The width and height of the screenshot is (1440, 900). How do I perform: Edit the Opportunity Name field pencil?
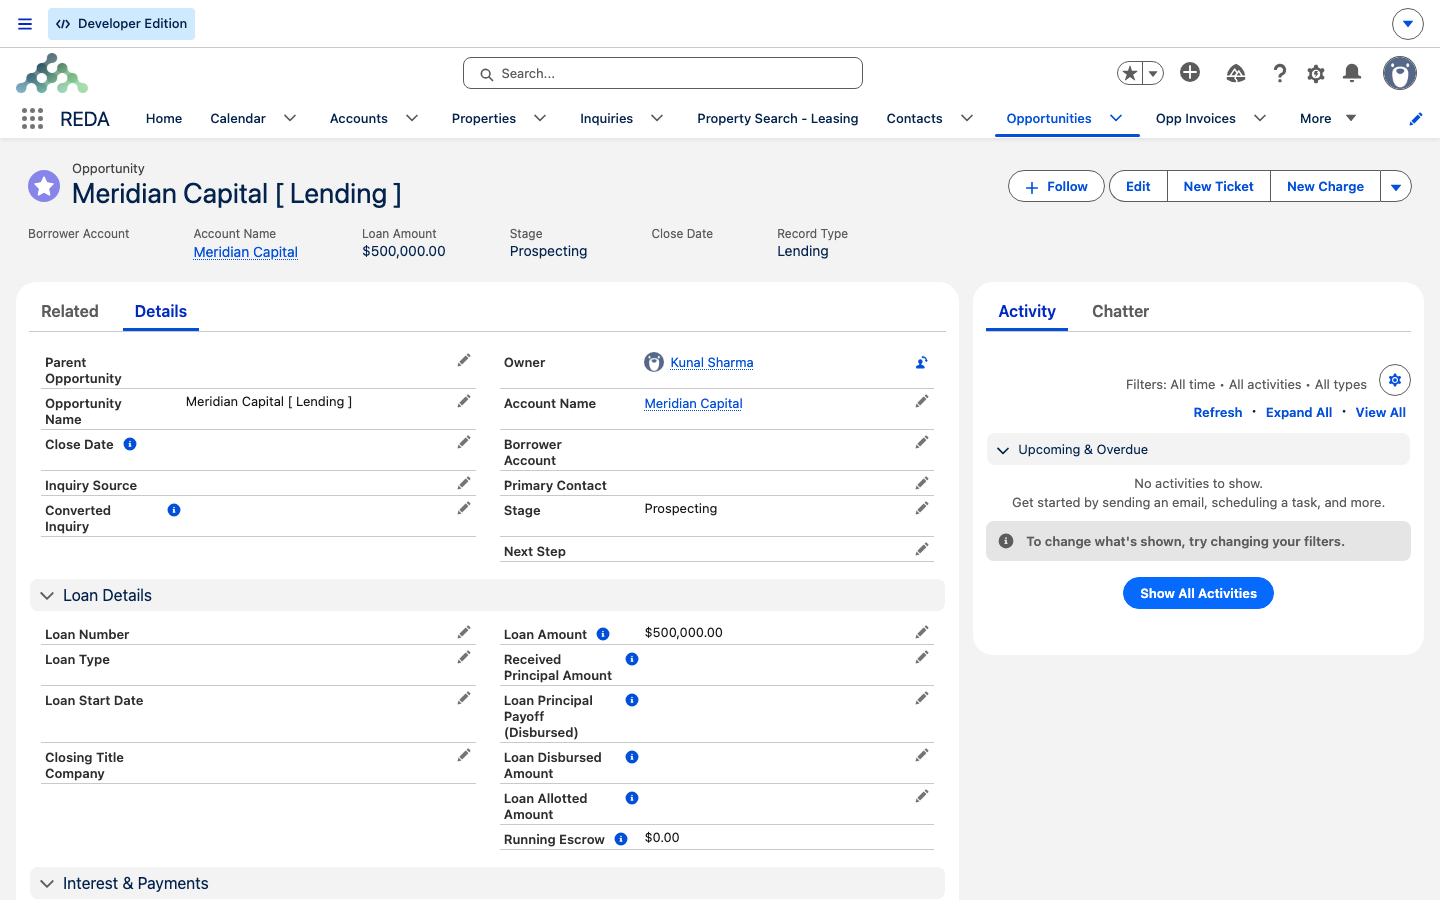coord(464,402)
